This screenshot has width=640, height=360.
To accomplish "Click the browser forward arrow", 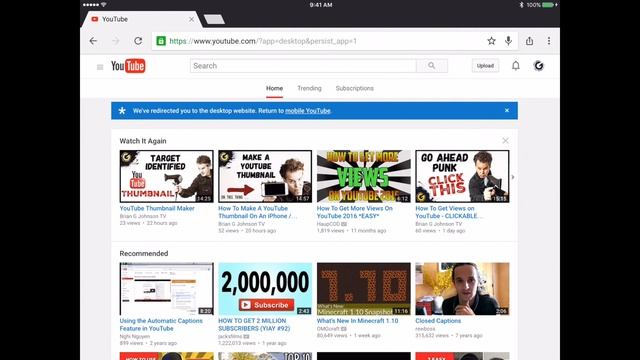I will click(116, 41).
